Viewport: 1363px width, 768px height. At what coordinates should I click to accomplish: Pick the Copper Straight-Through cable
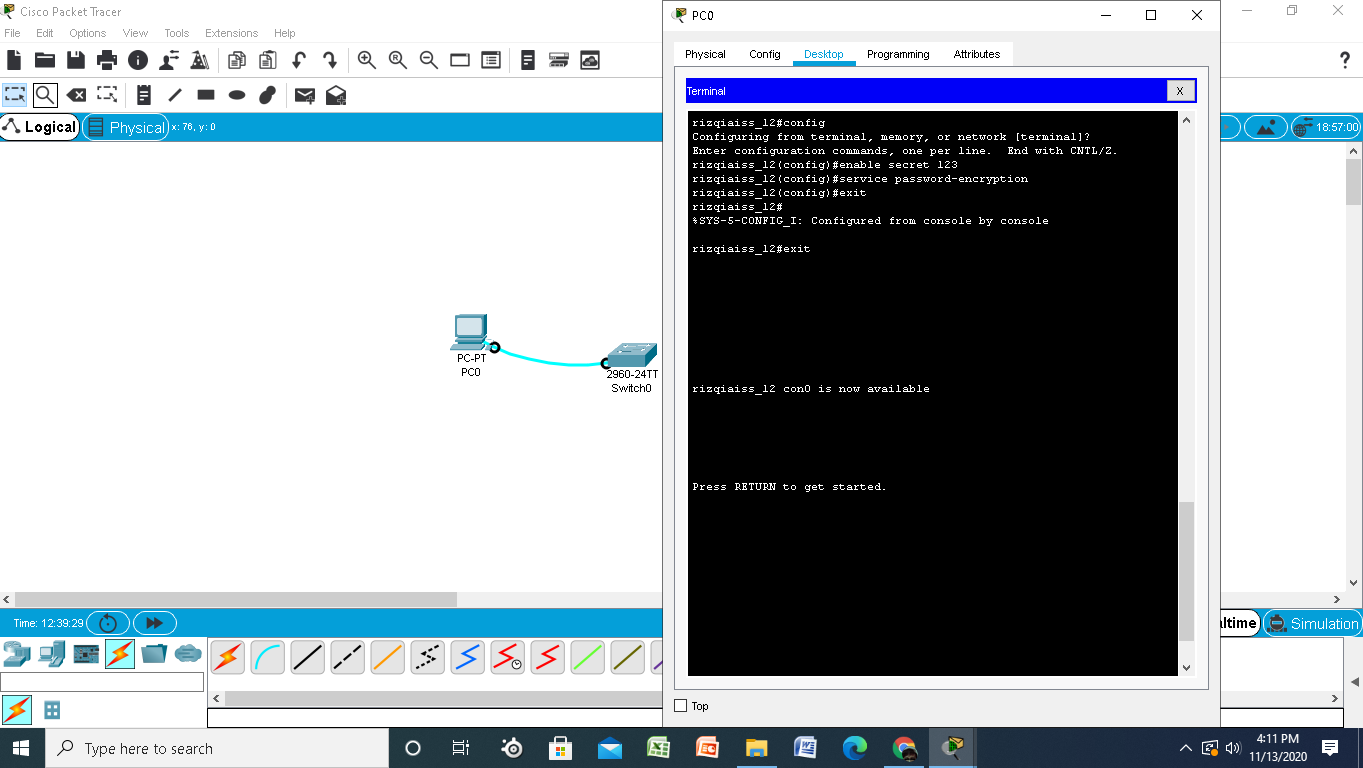pos(308,657)
